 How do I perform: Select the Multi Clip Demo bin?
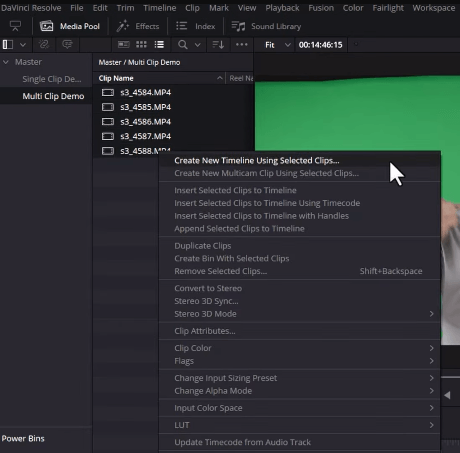53,96
